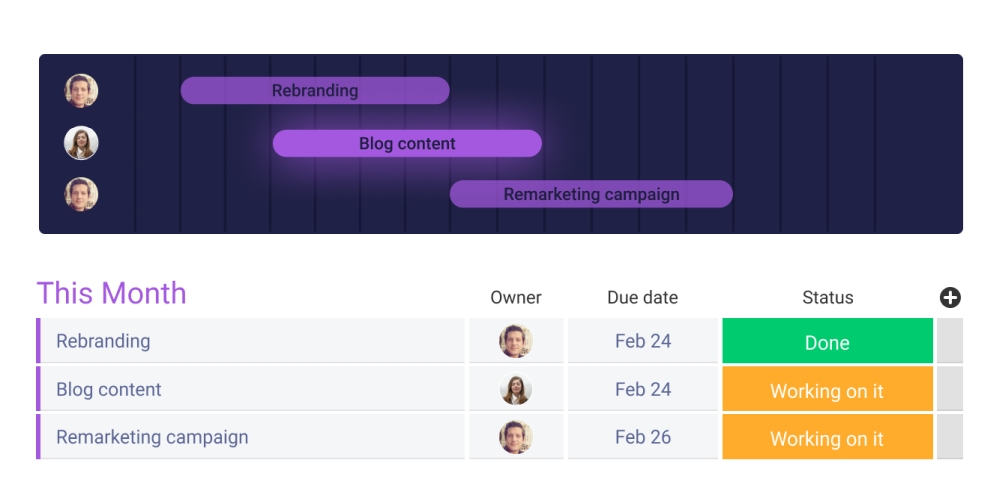Select the Rebranding timeline bar
The height and width of the screenshot is (500, 1000).
point(315,91)
